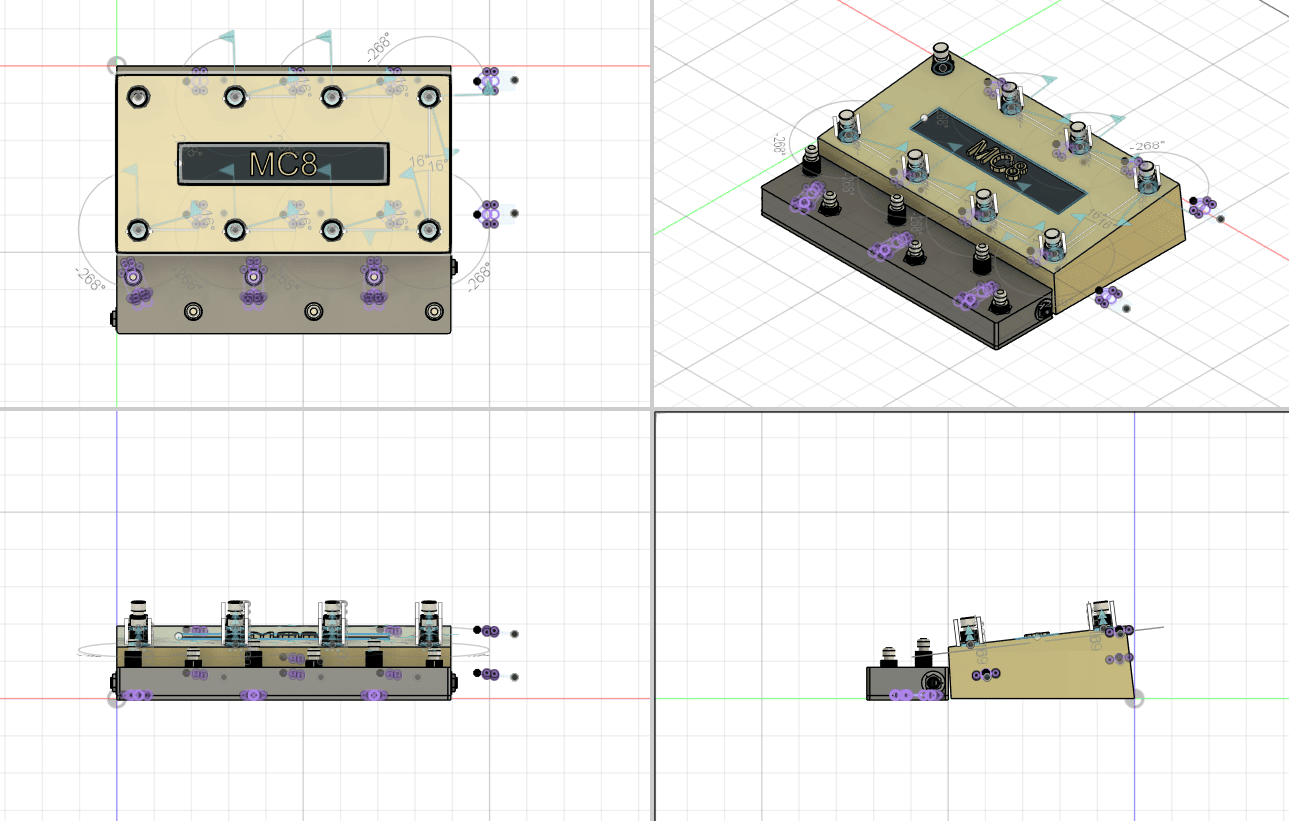Image resolution: width=1289 pixels, height=821 pixels.
Task: Select bottom-left footswitch on tan enclosure, top view
Action: point(137,230)
